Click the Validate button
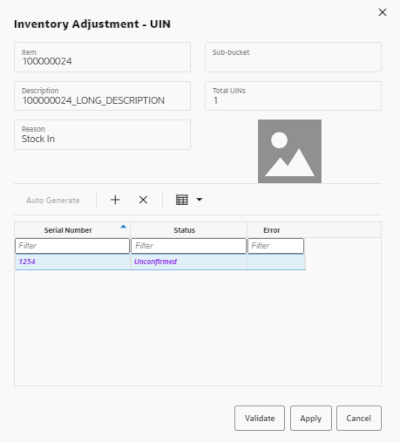400x443 pixels. pos(259,418)
